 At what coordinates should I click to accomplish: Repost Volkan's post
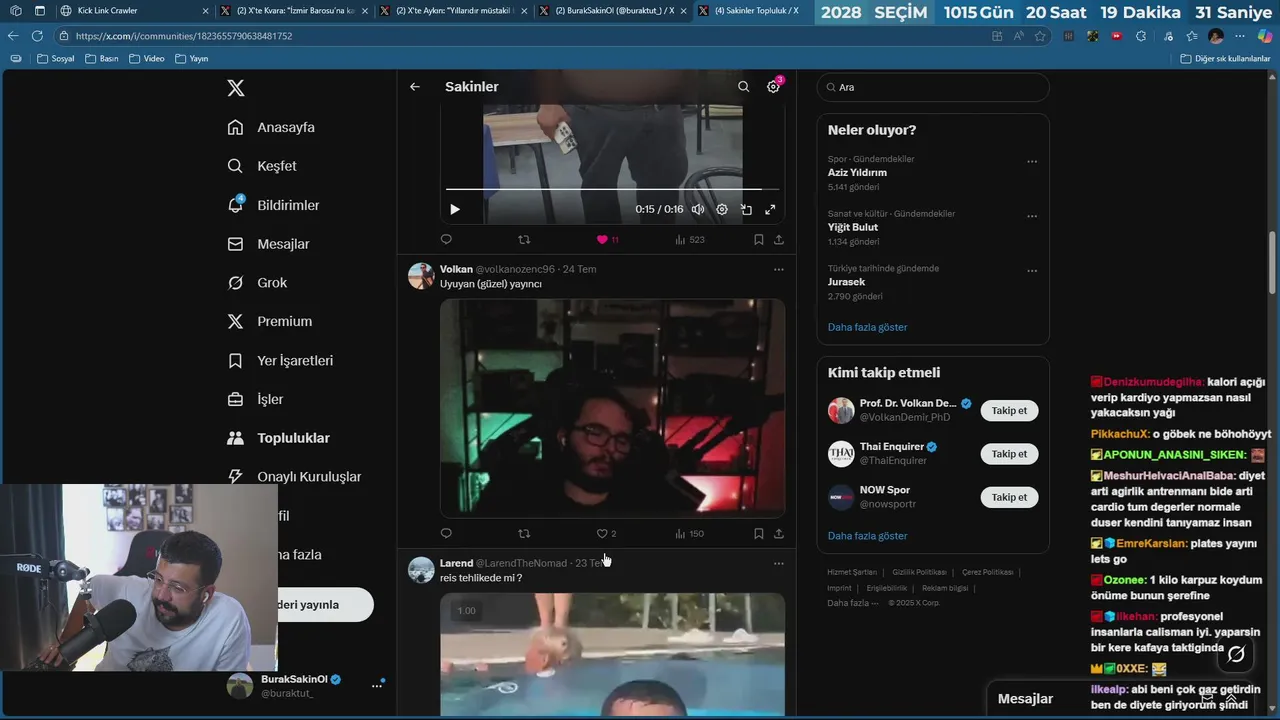coord(524,533)
